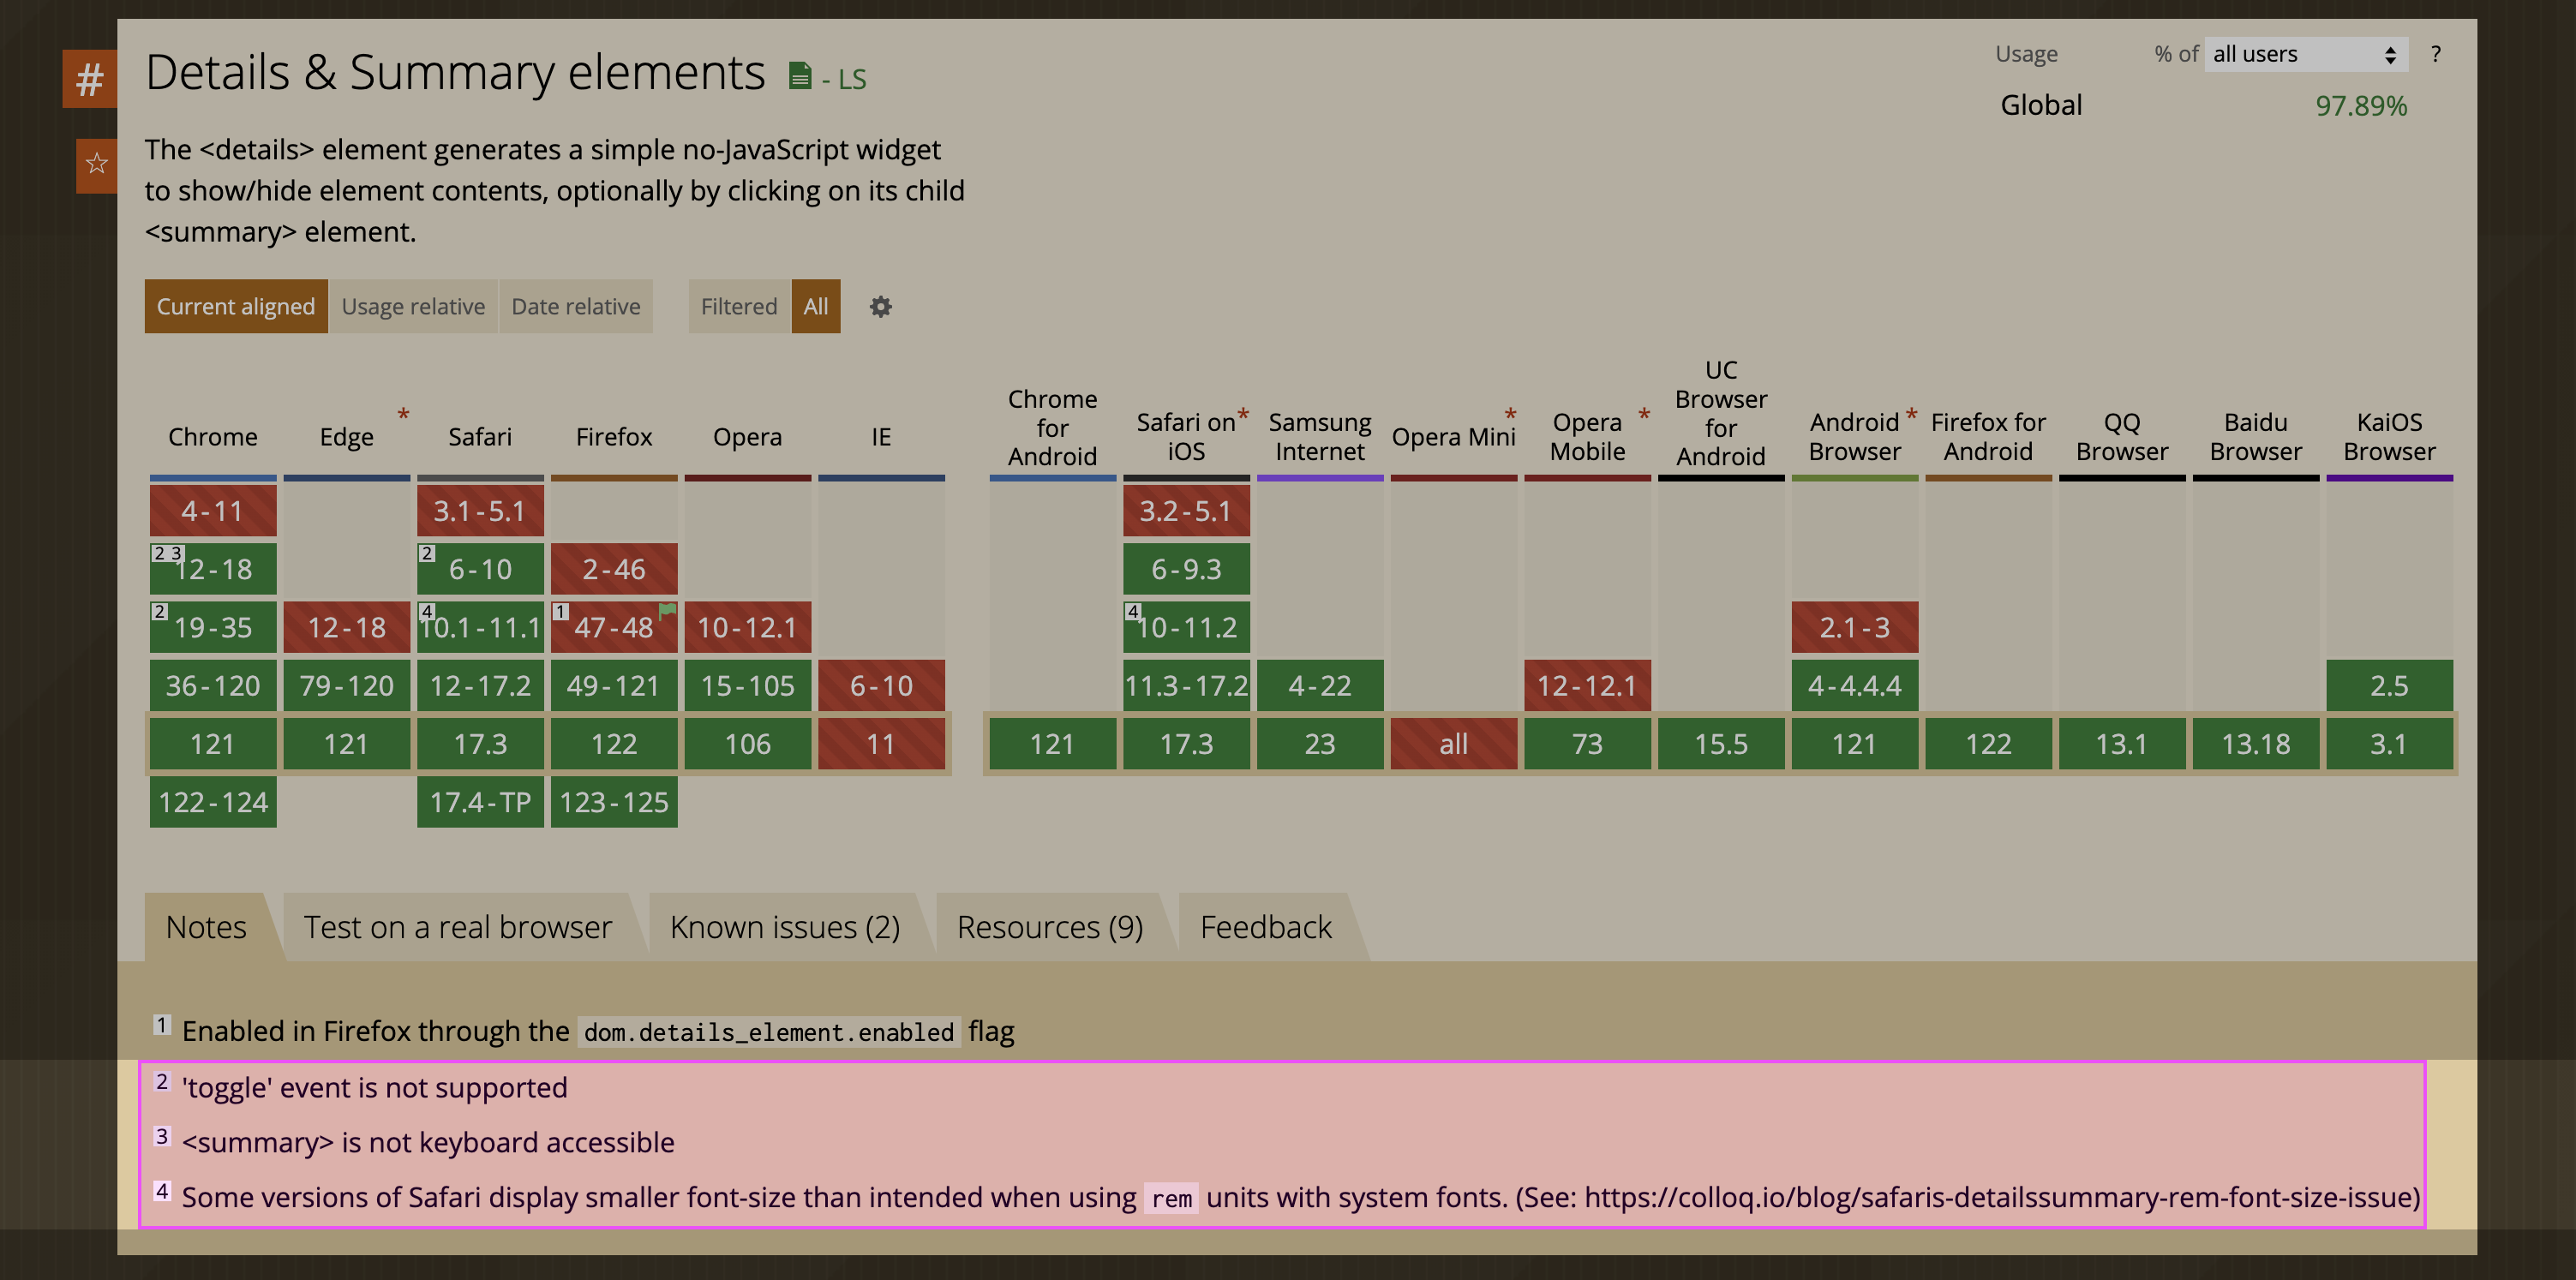Click the Firefox 47-48 flag icon
The width and height of the screenshot is (2576, 1280).
(667, 610)
